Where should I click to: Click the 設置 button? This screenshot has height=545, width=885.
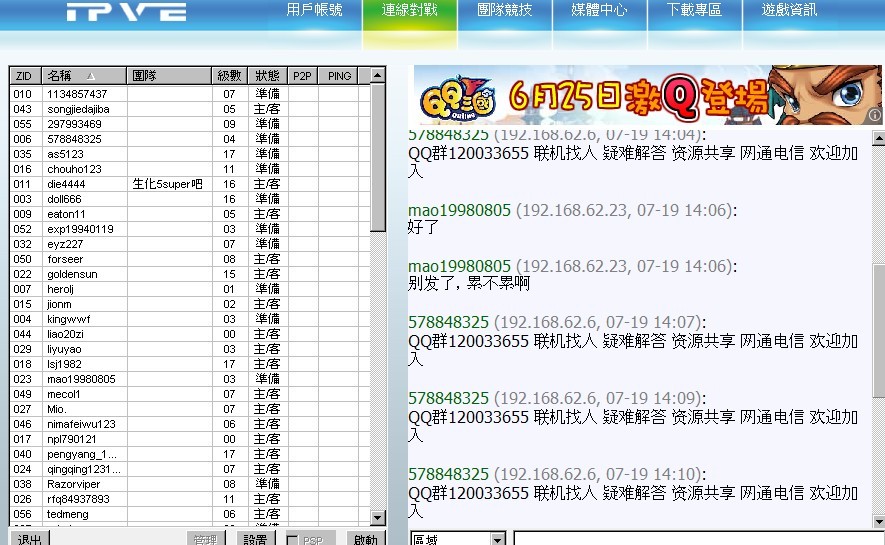(256, 539)
